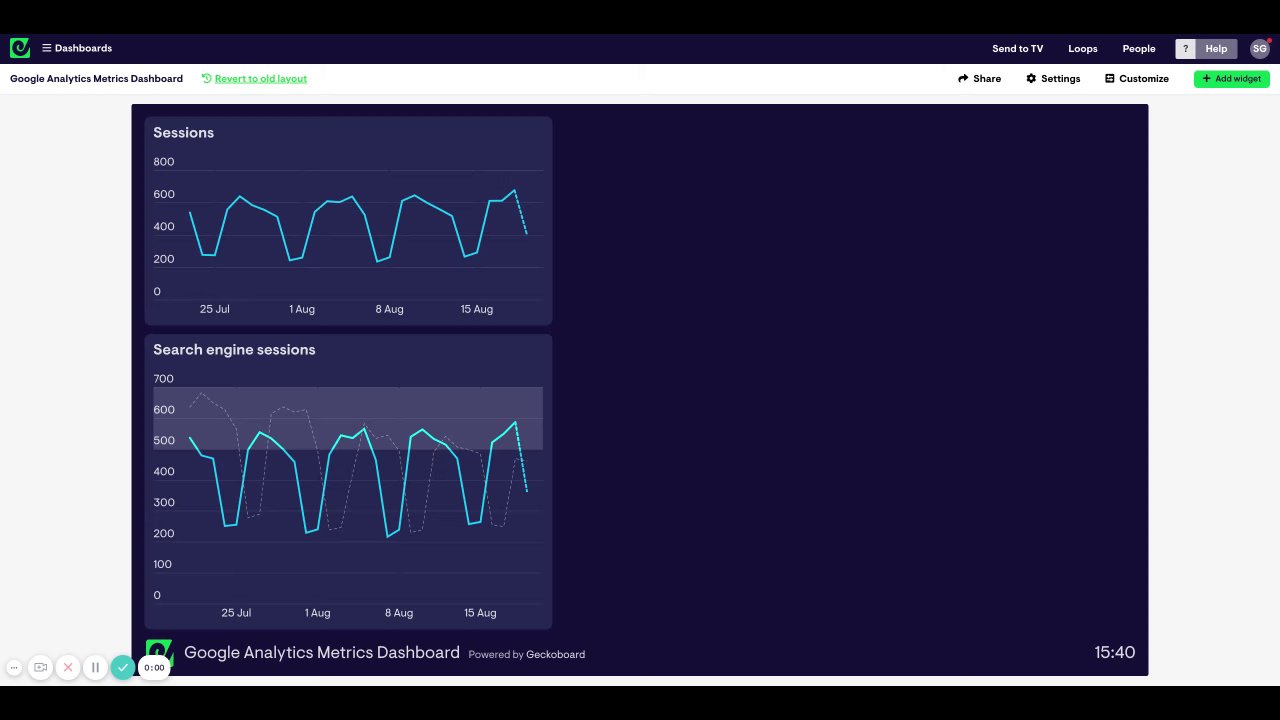
Task: Click the 15:40 clock in the footer
Action: [x=1114, y=652]
